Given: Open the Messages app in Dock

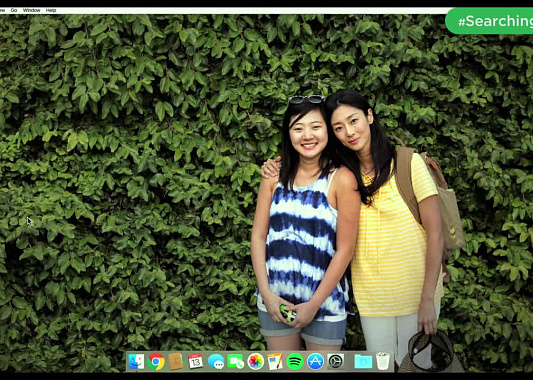Looking at the screenshot, I should [216, 362].
